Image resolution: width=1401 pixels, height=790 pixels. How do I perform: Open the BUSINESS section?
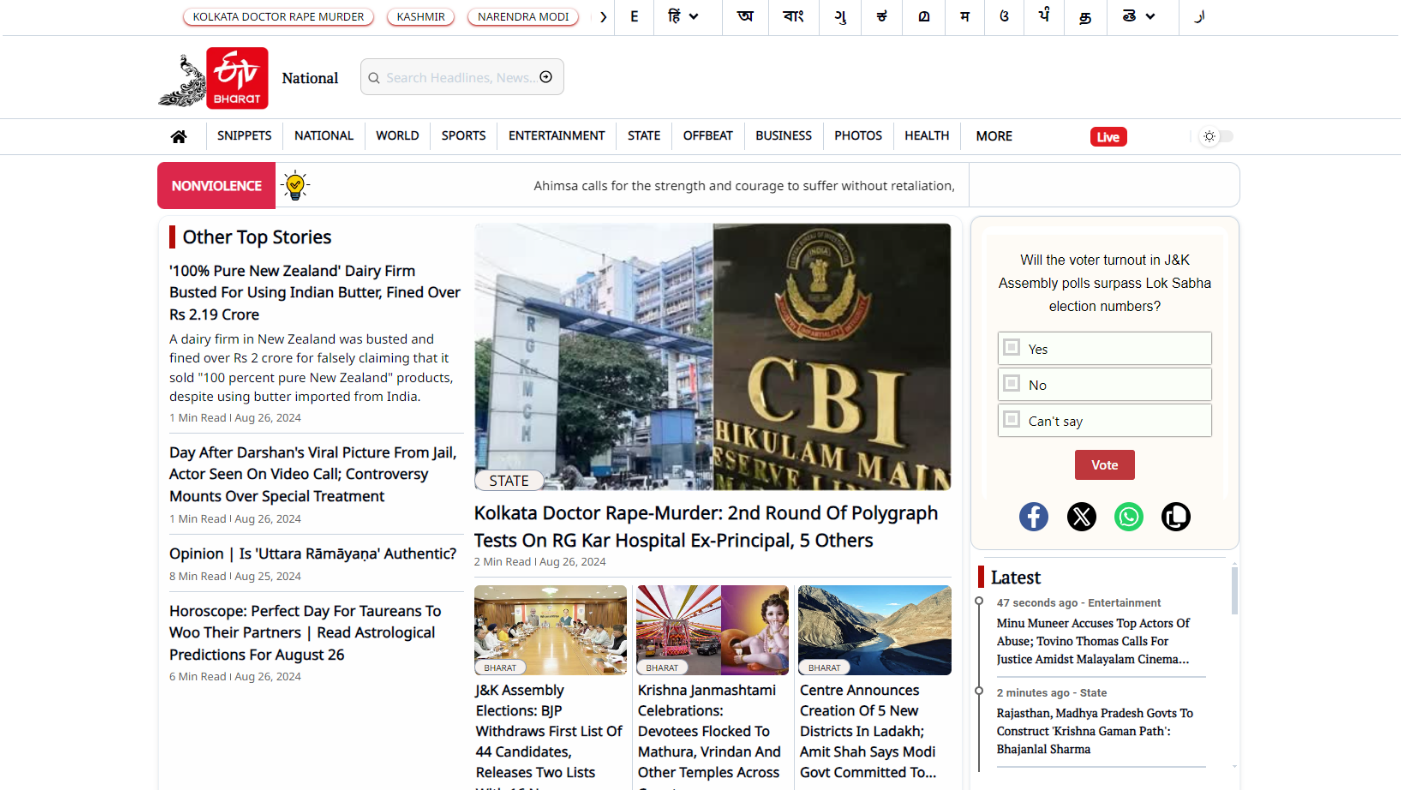784,136
